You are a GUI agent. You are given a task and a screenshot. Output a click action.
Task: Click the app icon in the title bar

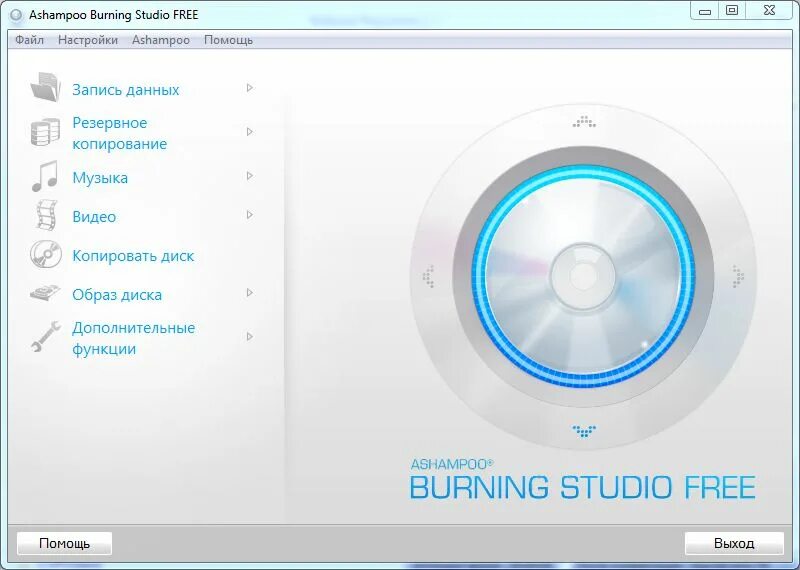point(16,15)
